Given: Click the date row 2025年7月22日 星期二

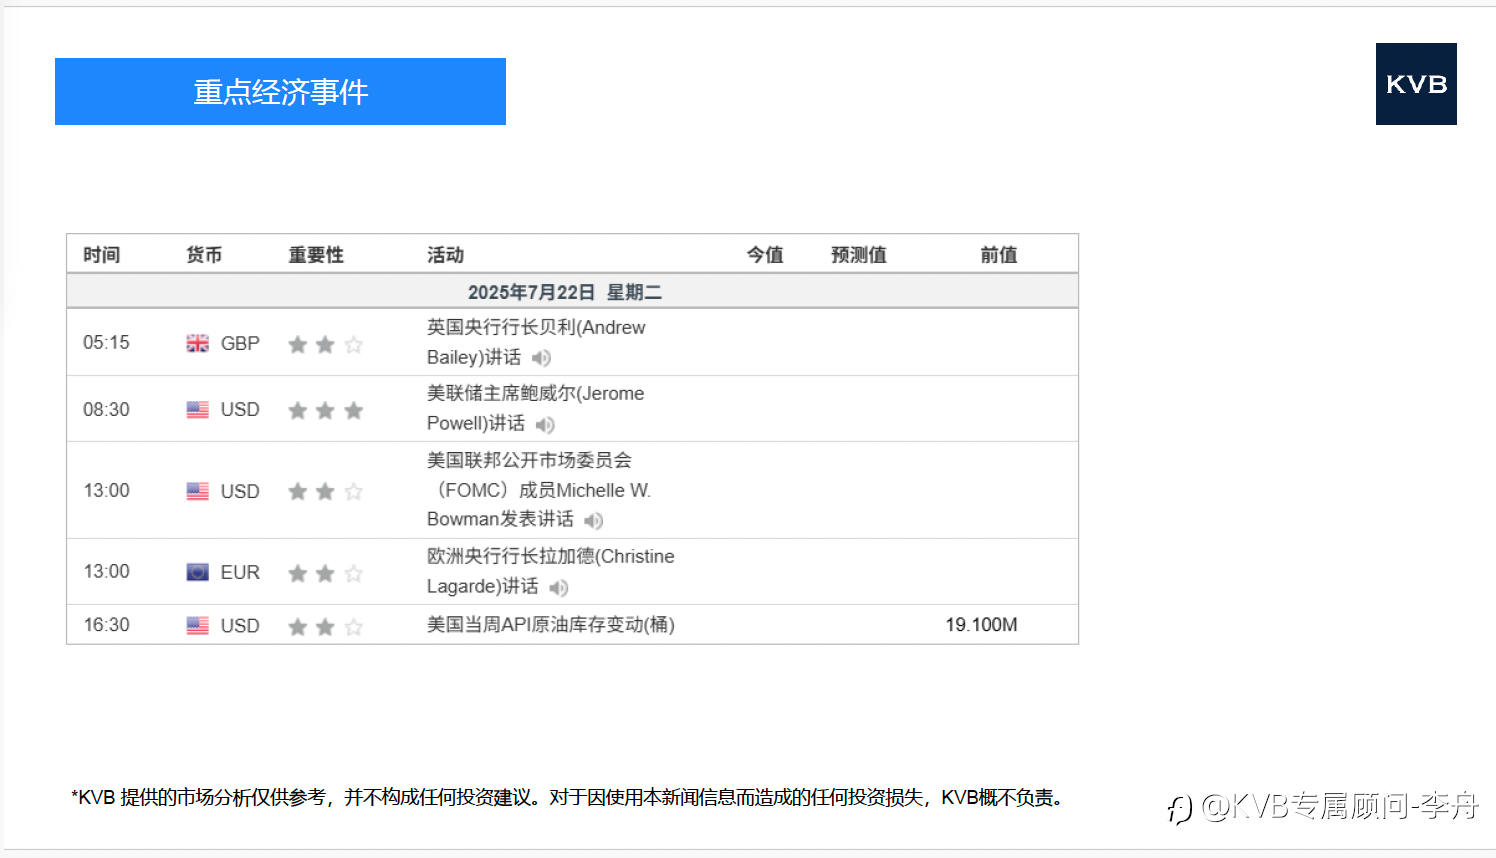Looking at the screenshot, I should click(x=572, y=292).
